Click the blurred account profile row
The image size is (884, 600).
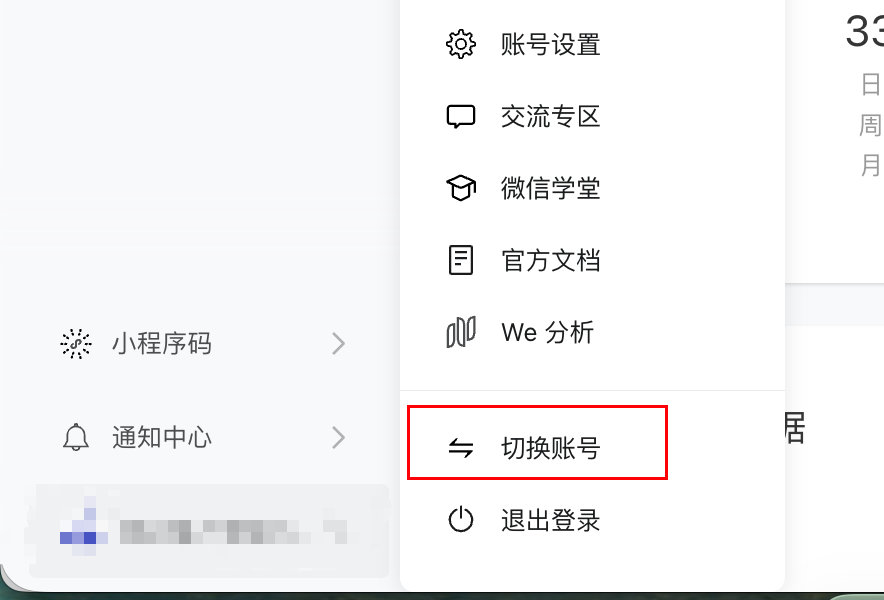[209, 531]
